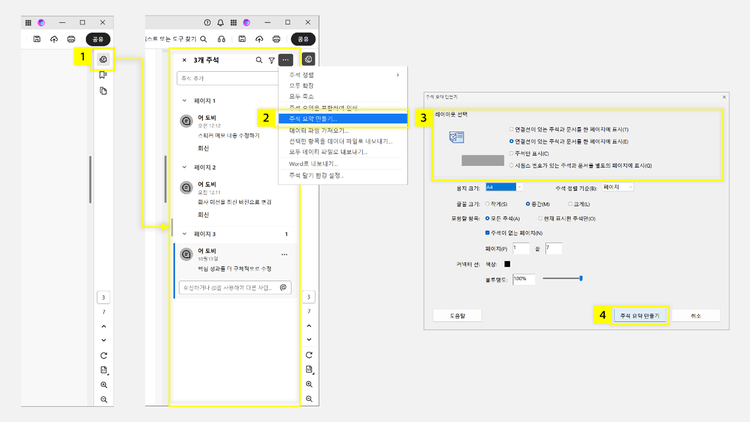Zoom in using the middle window sidebar
The height and width of the screenshot is (422, 750).
pos(309,384)
